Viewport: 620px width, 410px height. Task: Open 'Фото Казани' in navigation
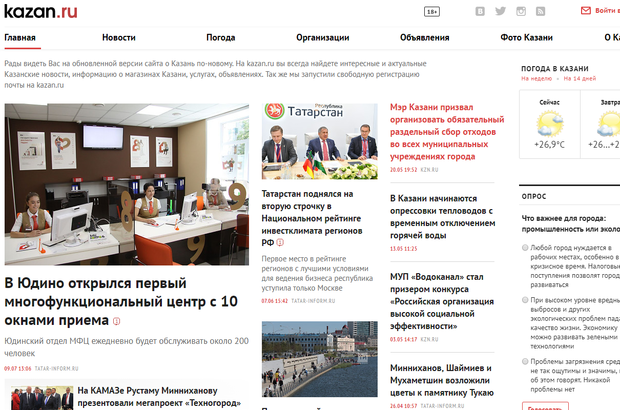[x=526, y=37]
